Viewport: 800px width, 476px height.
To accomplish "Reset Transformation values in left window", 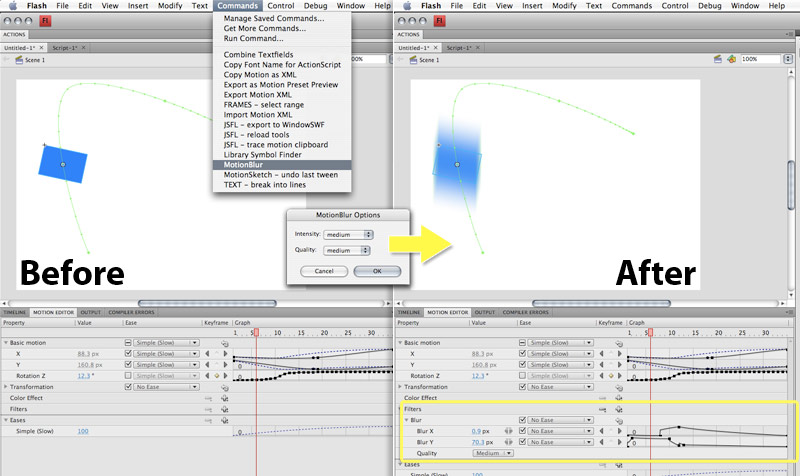I will (224, 388).
